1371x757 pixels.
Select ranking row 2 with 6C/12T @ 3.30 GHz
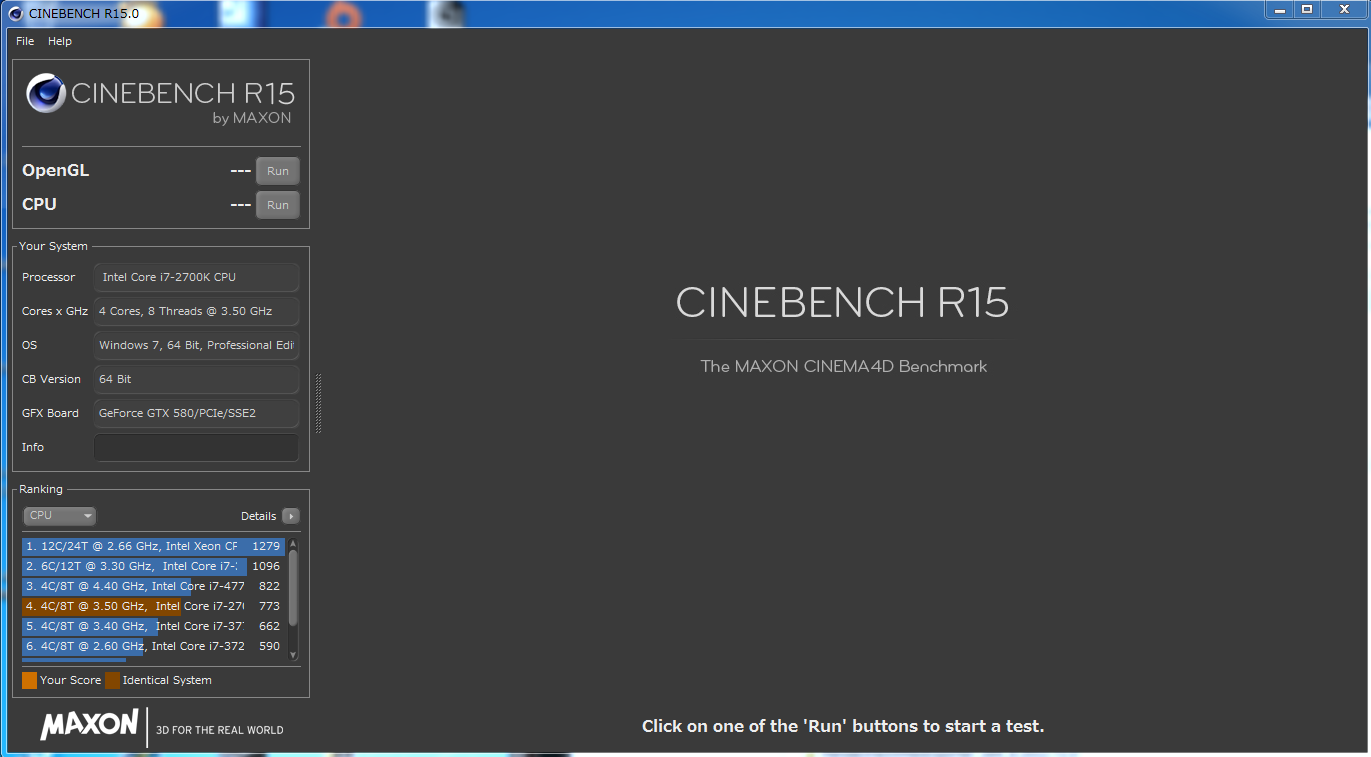coord(153,566)
